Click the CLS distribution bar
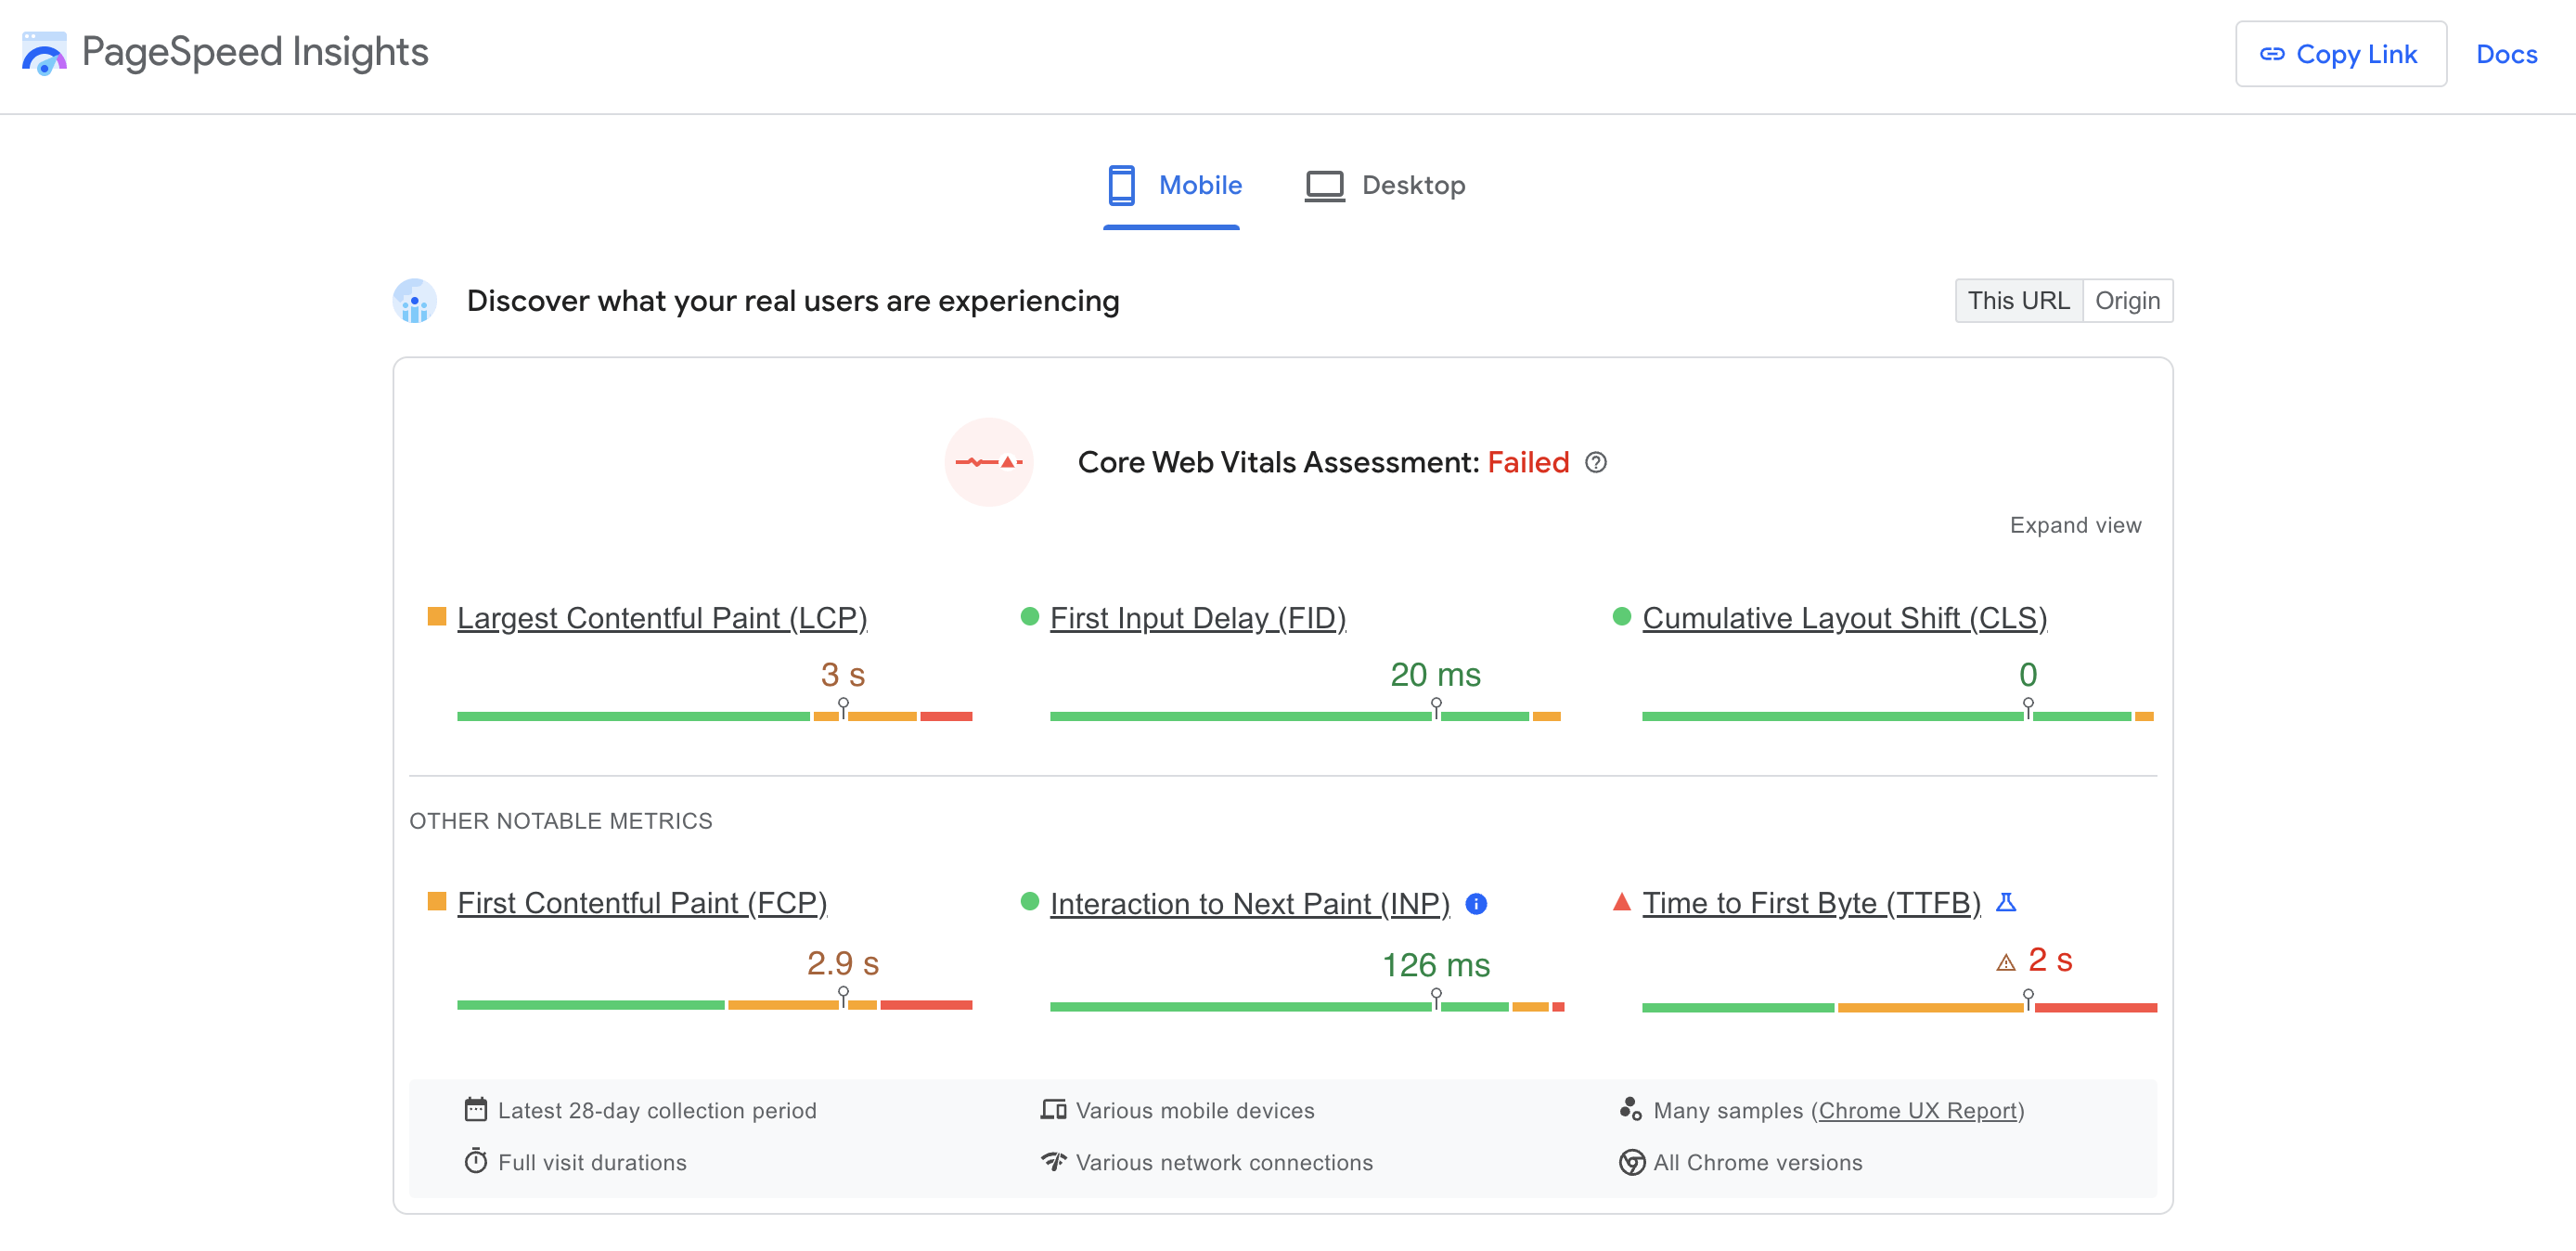The height and width of the screenshot is (1251, 2576). click(x=1897, y=716)
